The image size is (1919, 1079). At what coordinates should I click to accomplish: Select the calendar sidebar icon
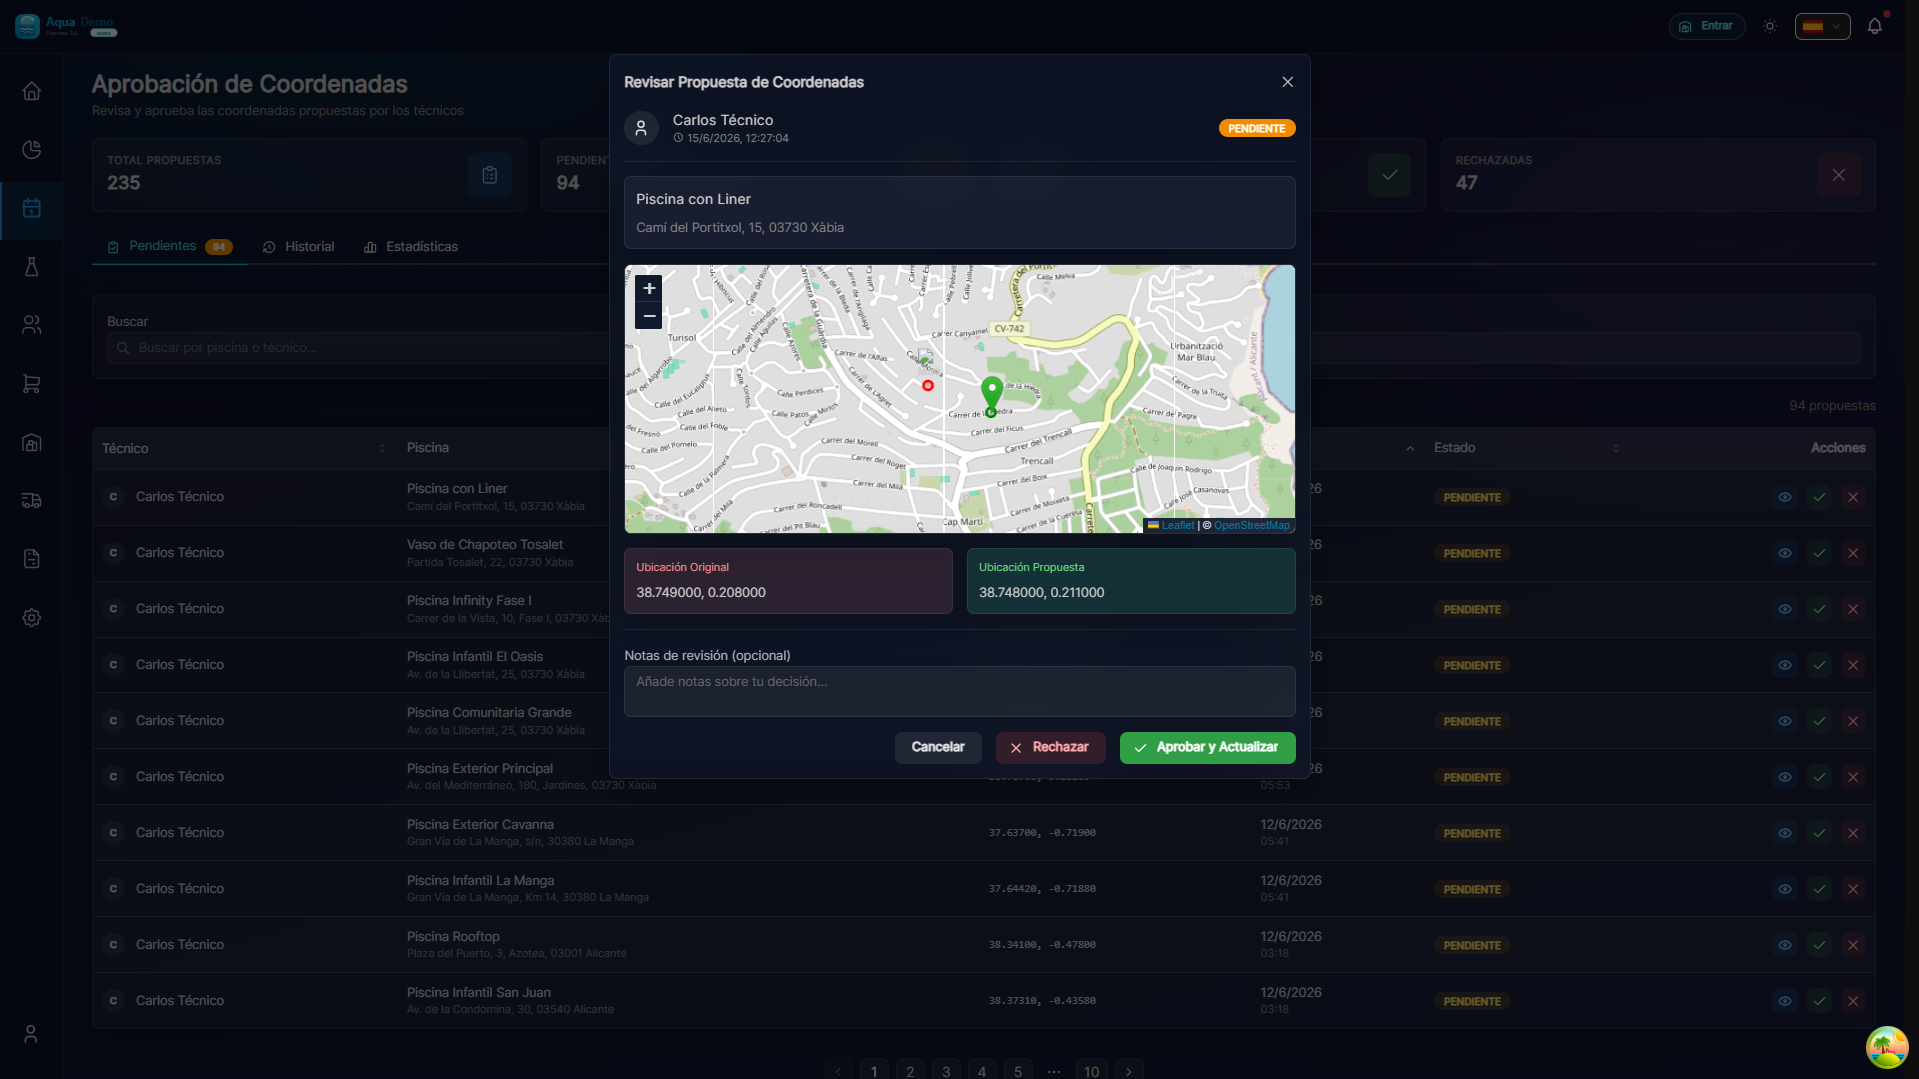click(31, 208)
